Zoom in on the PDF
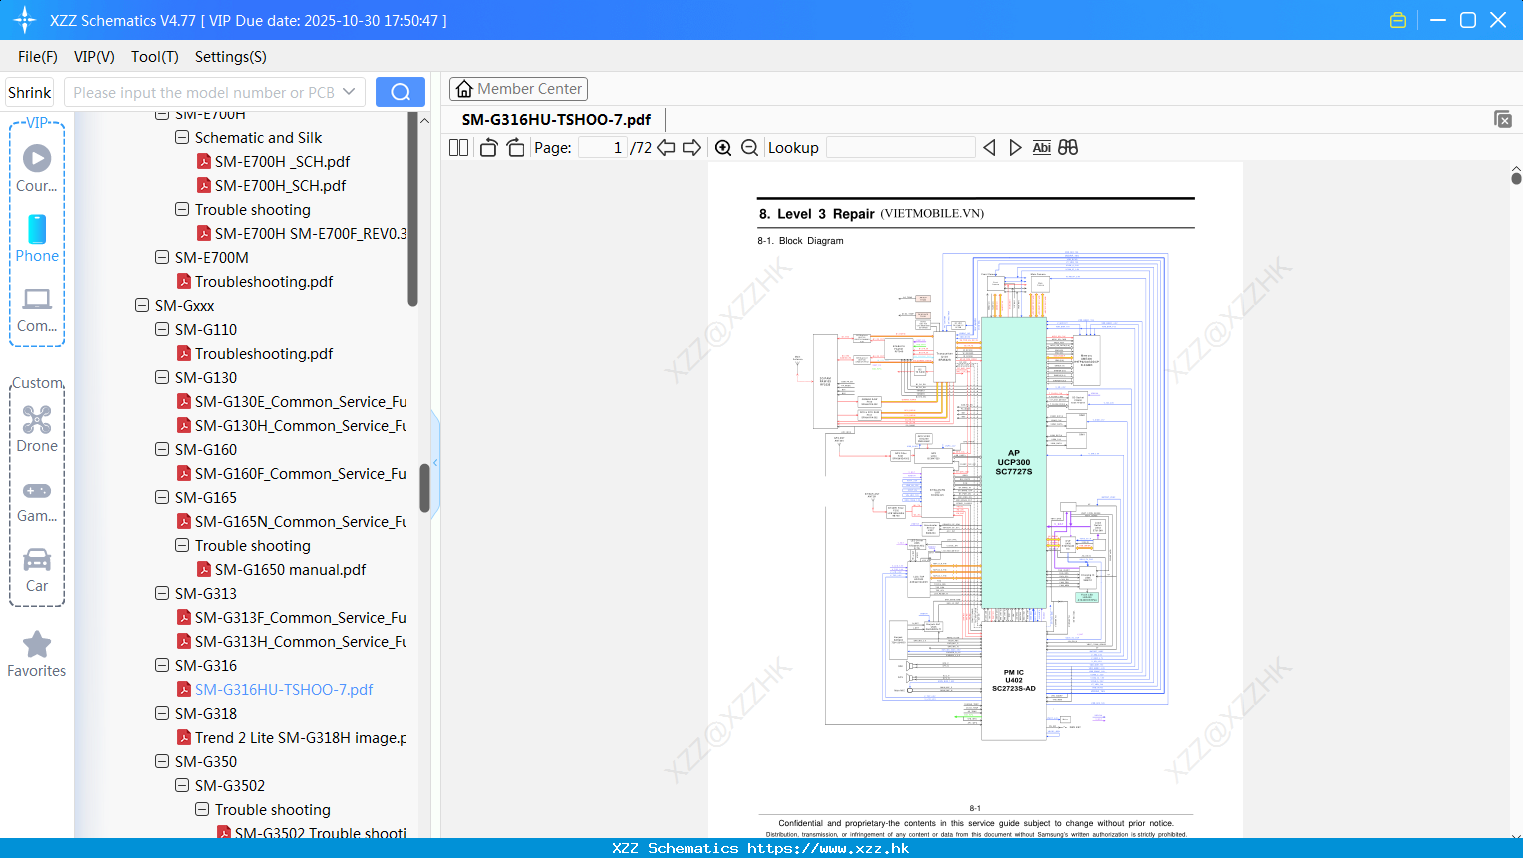This screenshot has width=1523, height=858. tap(723, 147)
